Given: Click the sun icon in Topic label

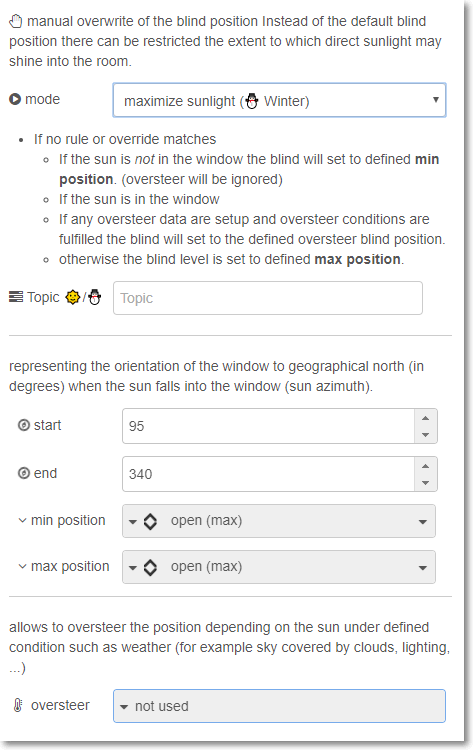Looking at the screenshot, I should pyautogui.click(x=73, y=297).
